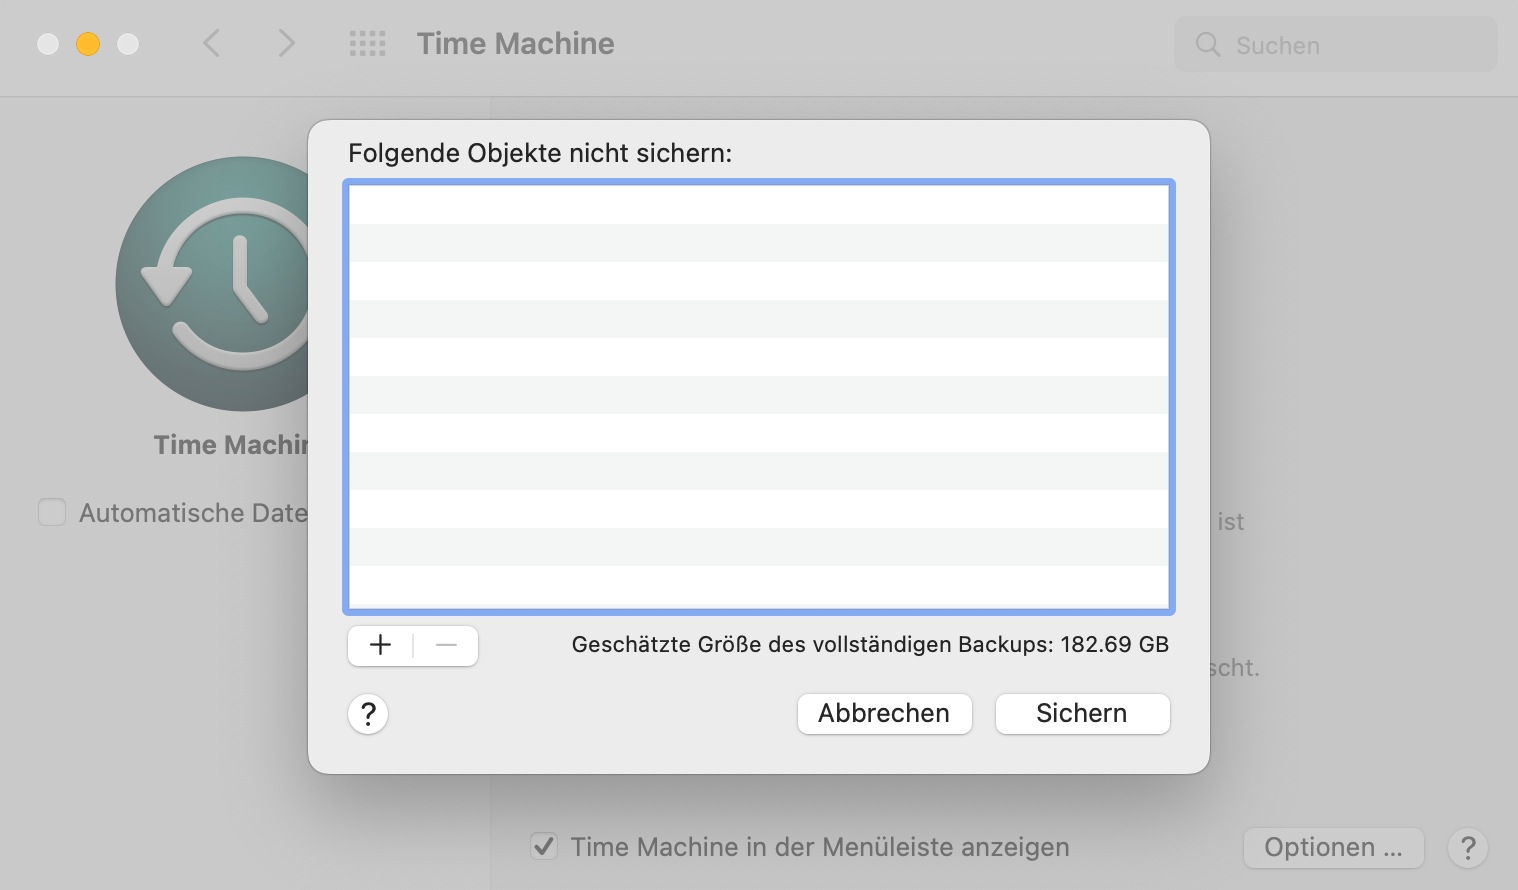Open the Optionen ... button
1518x890 pixels.
1333,848
